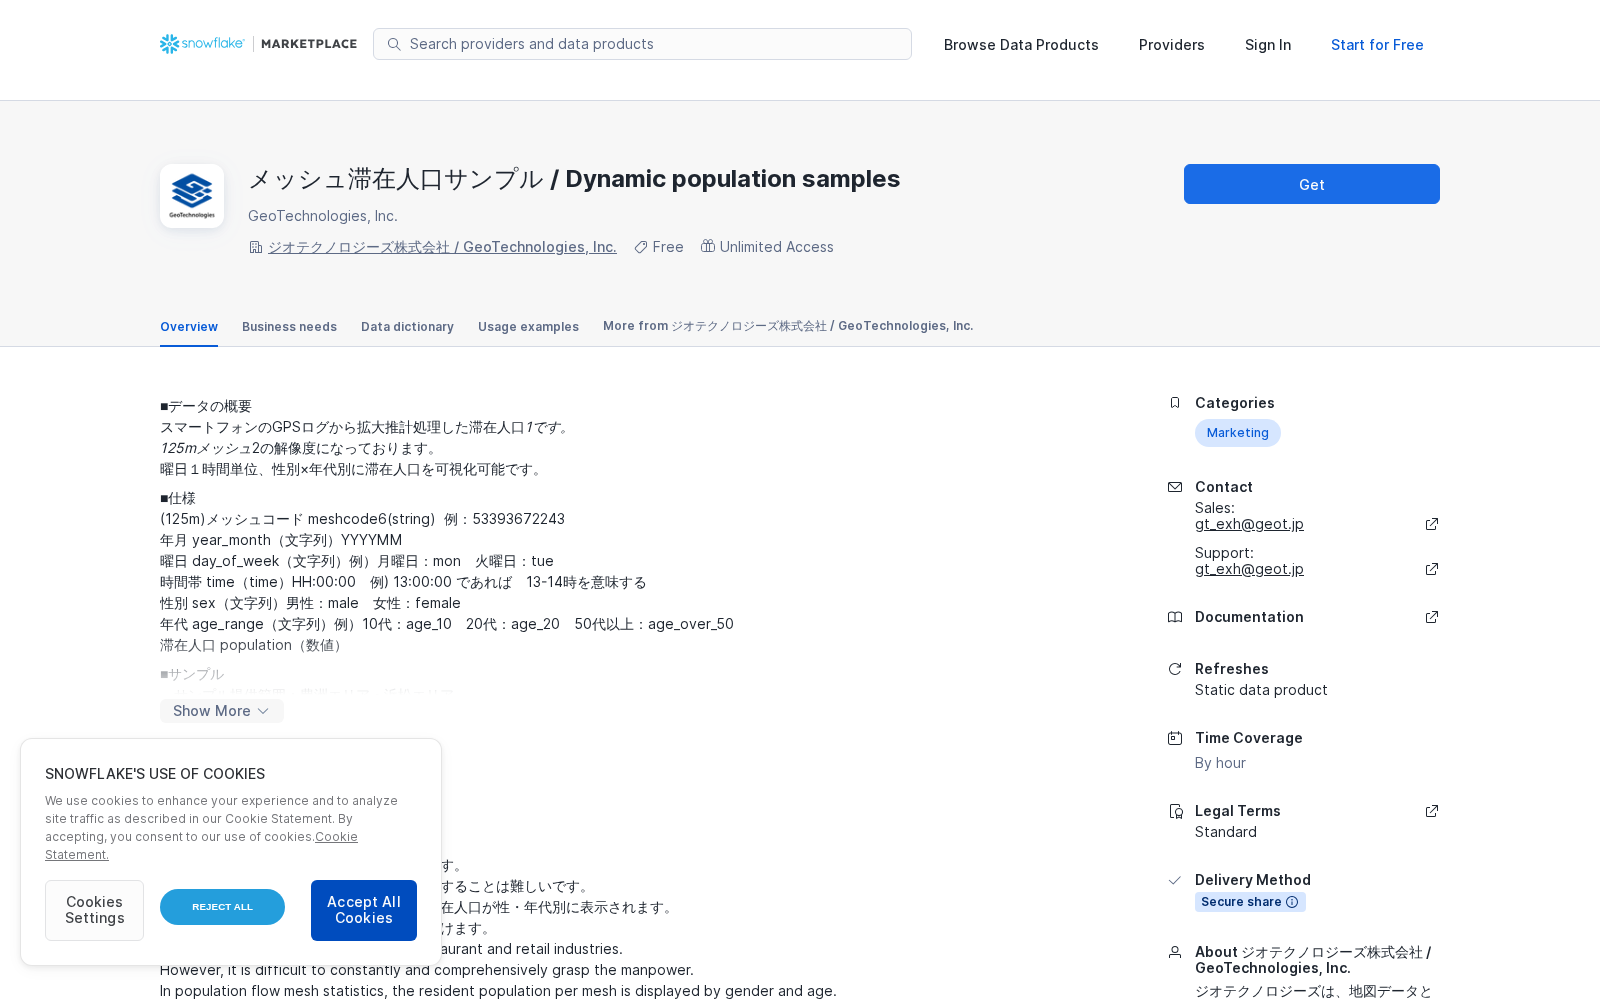Screen dimensions: 1600x1000
Task: Click the building icon beside provider link
Action: click(256, 247)
